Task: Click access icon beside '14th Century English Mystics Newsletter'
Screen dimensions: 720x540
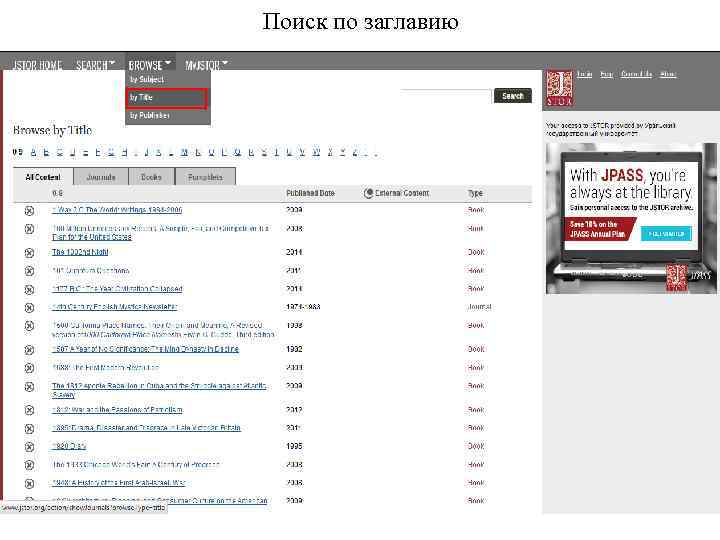Action: (29, 307)
